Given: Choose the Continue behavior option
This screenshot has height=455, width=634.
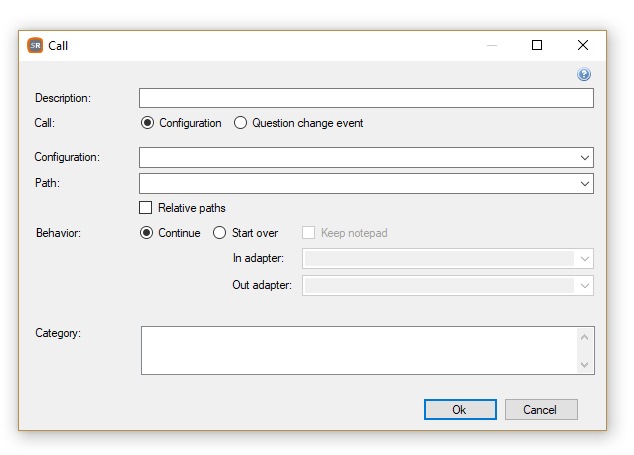Looking at the screenshot, I should click(146, 233).
